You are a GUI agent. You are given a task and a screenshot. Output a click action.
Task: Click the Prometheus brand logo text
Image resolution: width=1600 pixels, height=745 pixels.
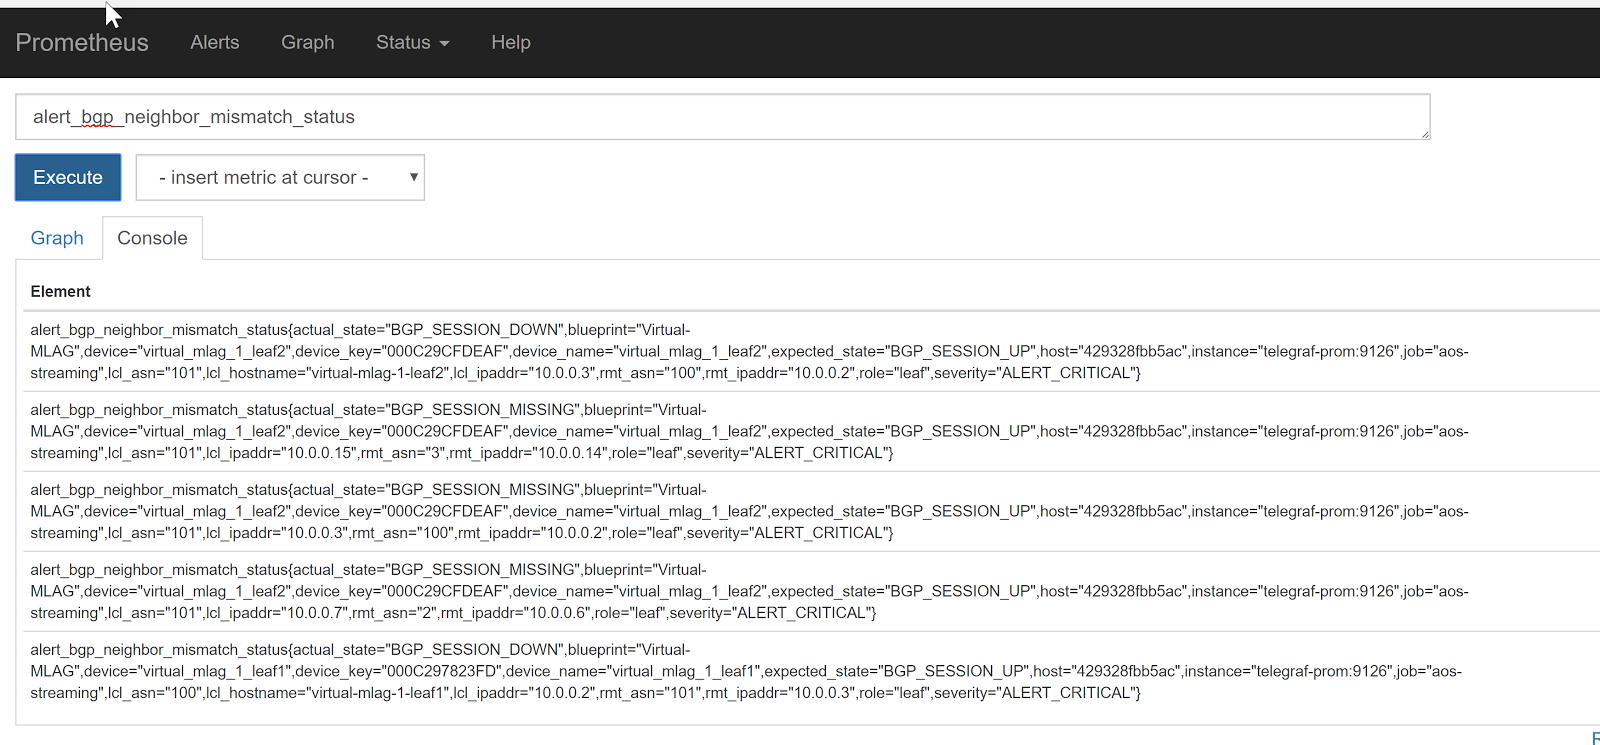point(82,43)
